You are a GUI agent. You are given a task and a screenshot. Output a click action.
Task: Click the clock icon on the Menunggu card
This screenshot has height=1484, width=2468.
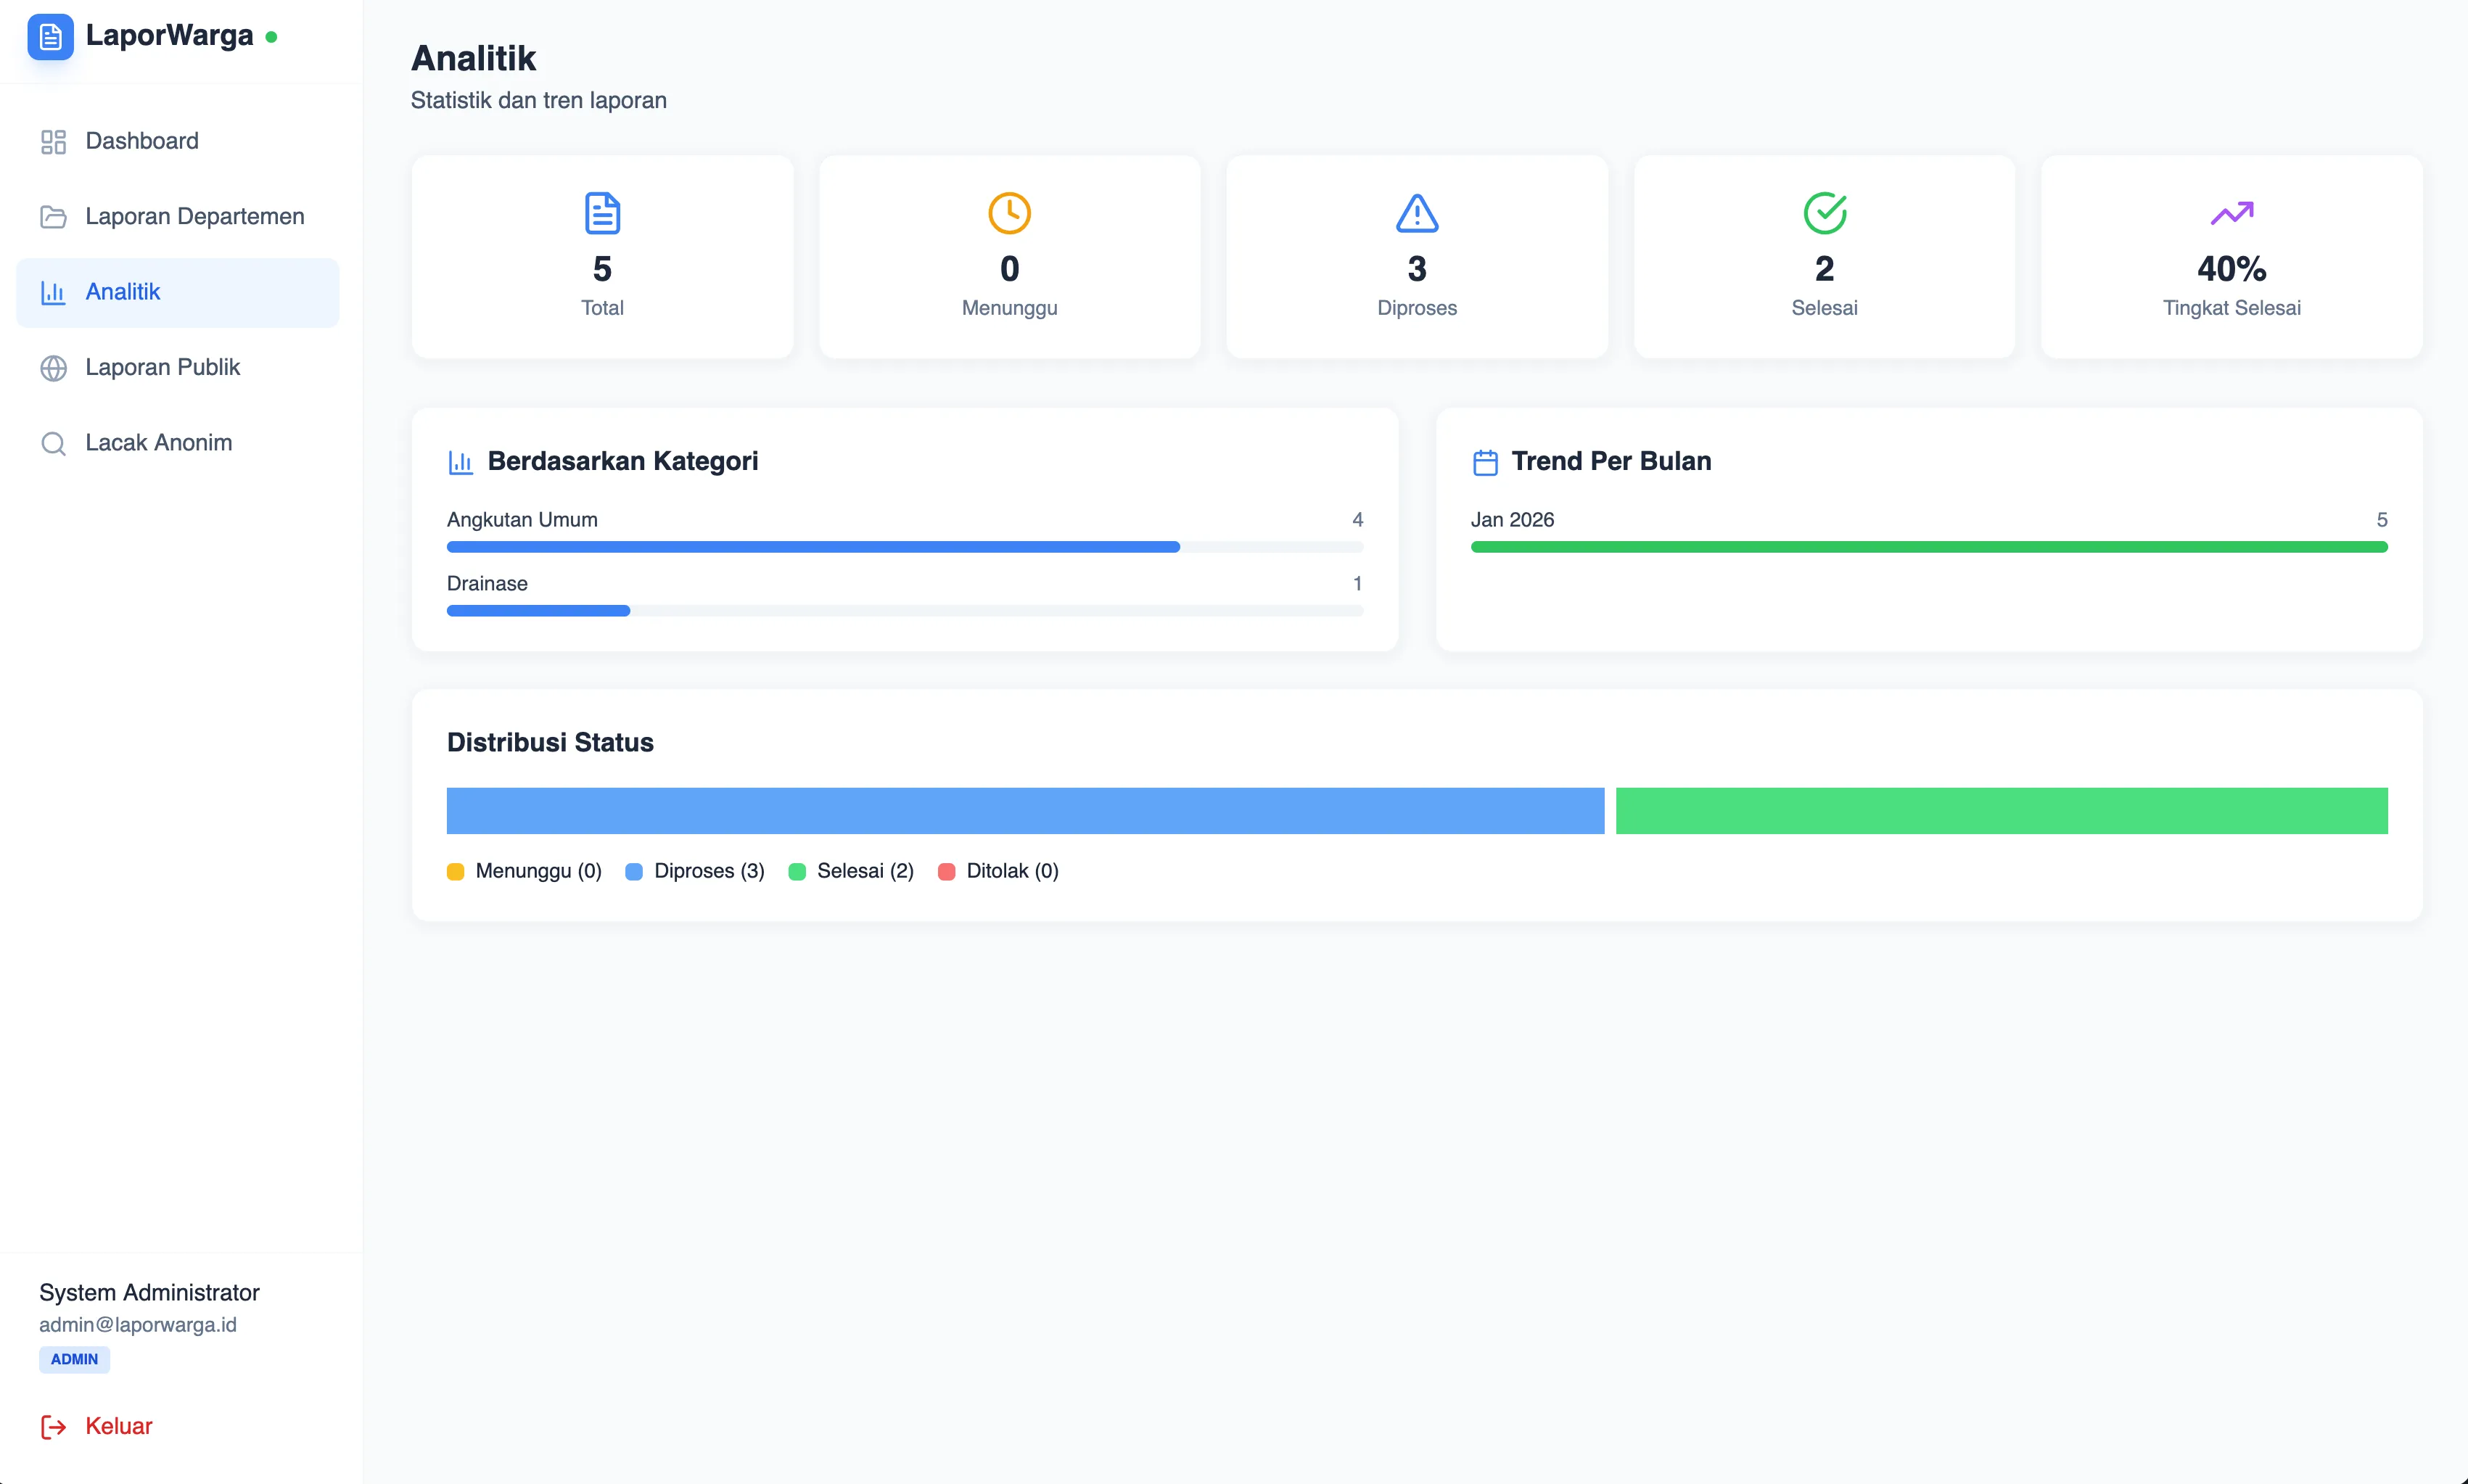tap(1009, 212)
